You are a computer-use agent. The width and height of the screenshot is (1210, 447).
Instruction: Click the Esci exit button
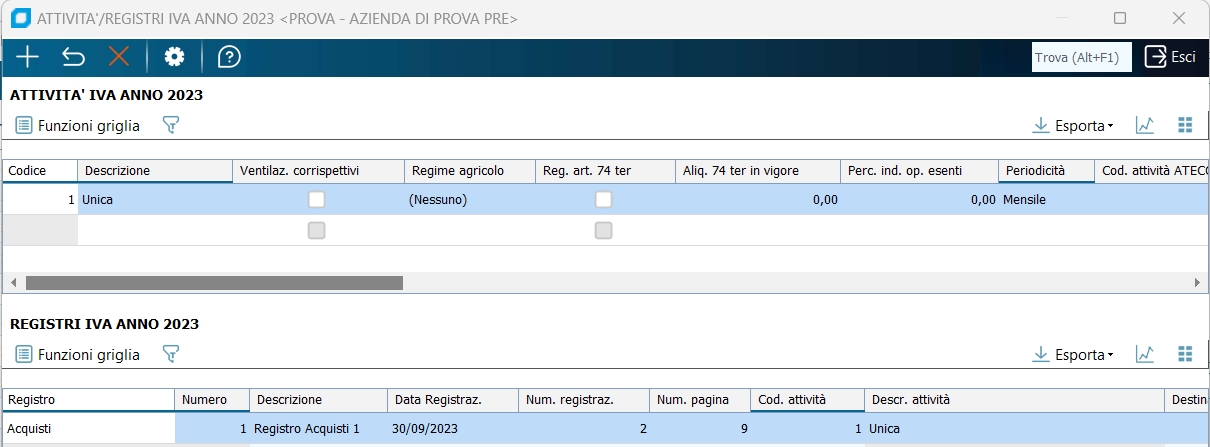coord(1171,57)
